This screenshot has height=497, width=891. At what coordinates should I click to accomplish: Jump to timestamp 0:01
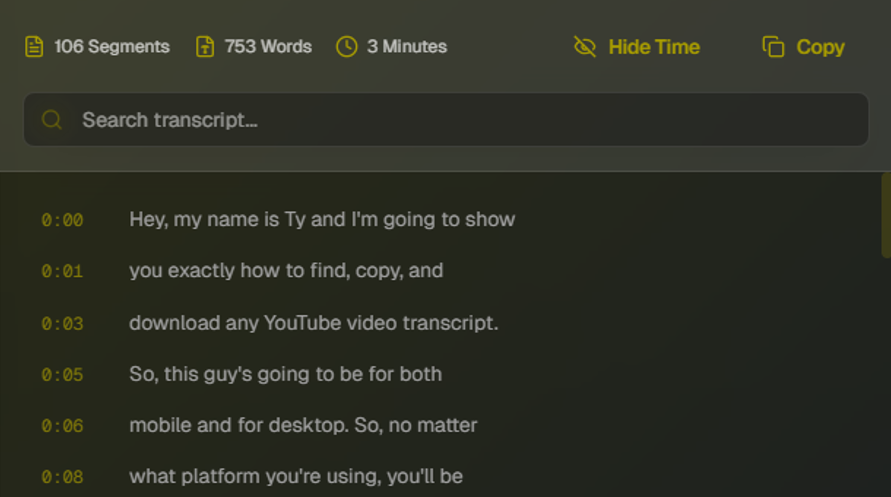click(x=62, y=271)
